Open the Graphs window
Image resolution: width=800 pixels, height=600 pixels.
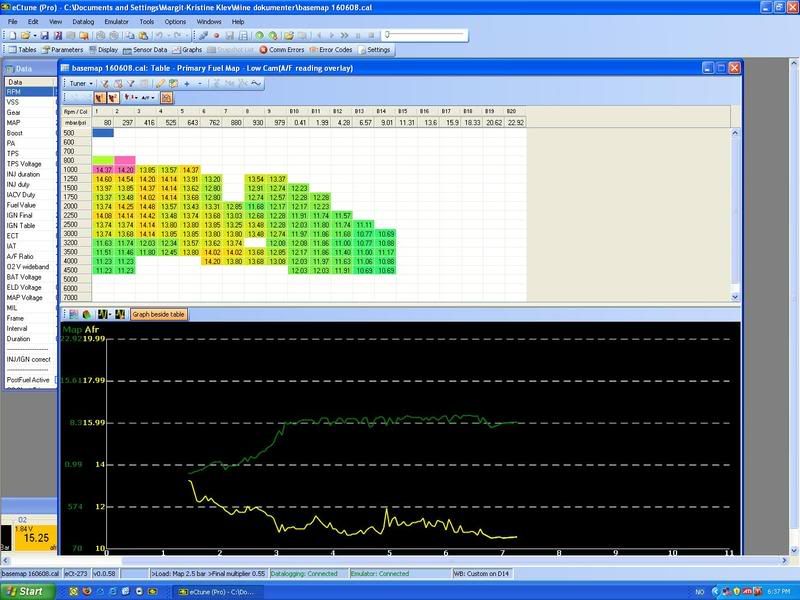tap(187, 50)
